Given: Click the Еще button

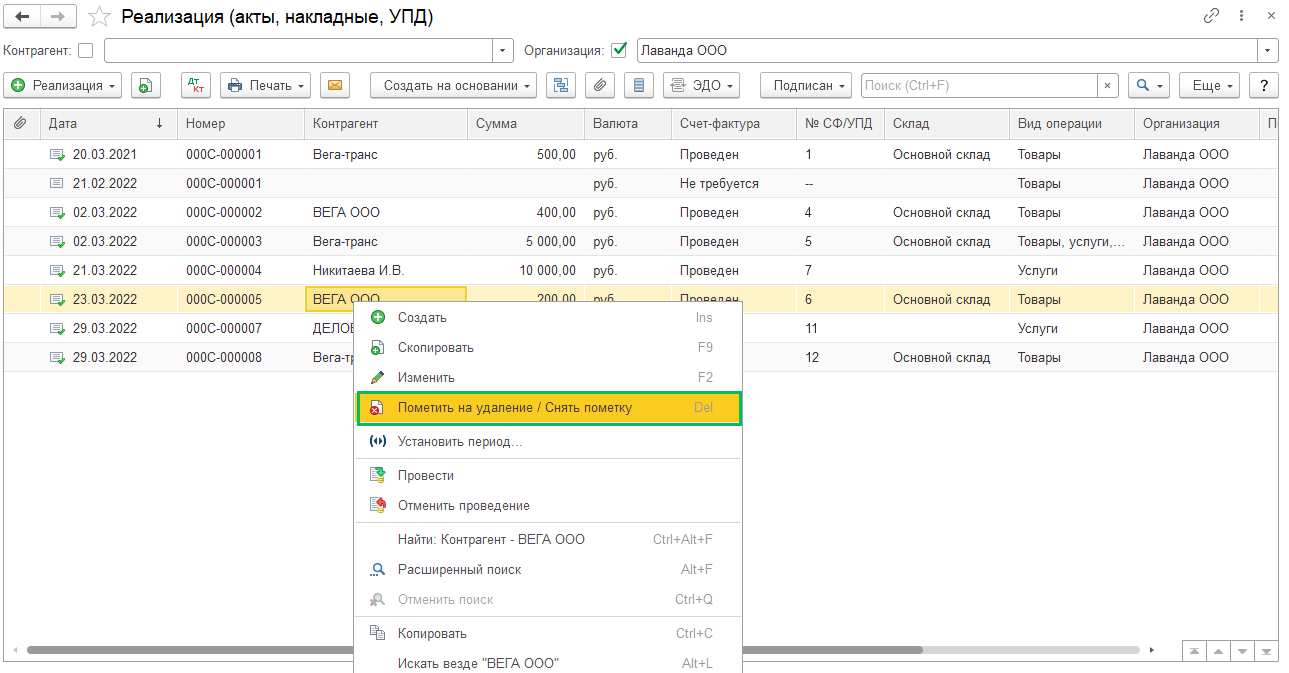Looking at the screenshot, I should [x=1210, y=85].
